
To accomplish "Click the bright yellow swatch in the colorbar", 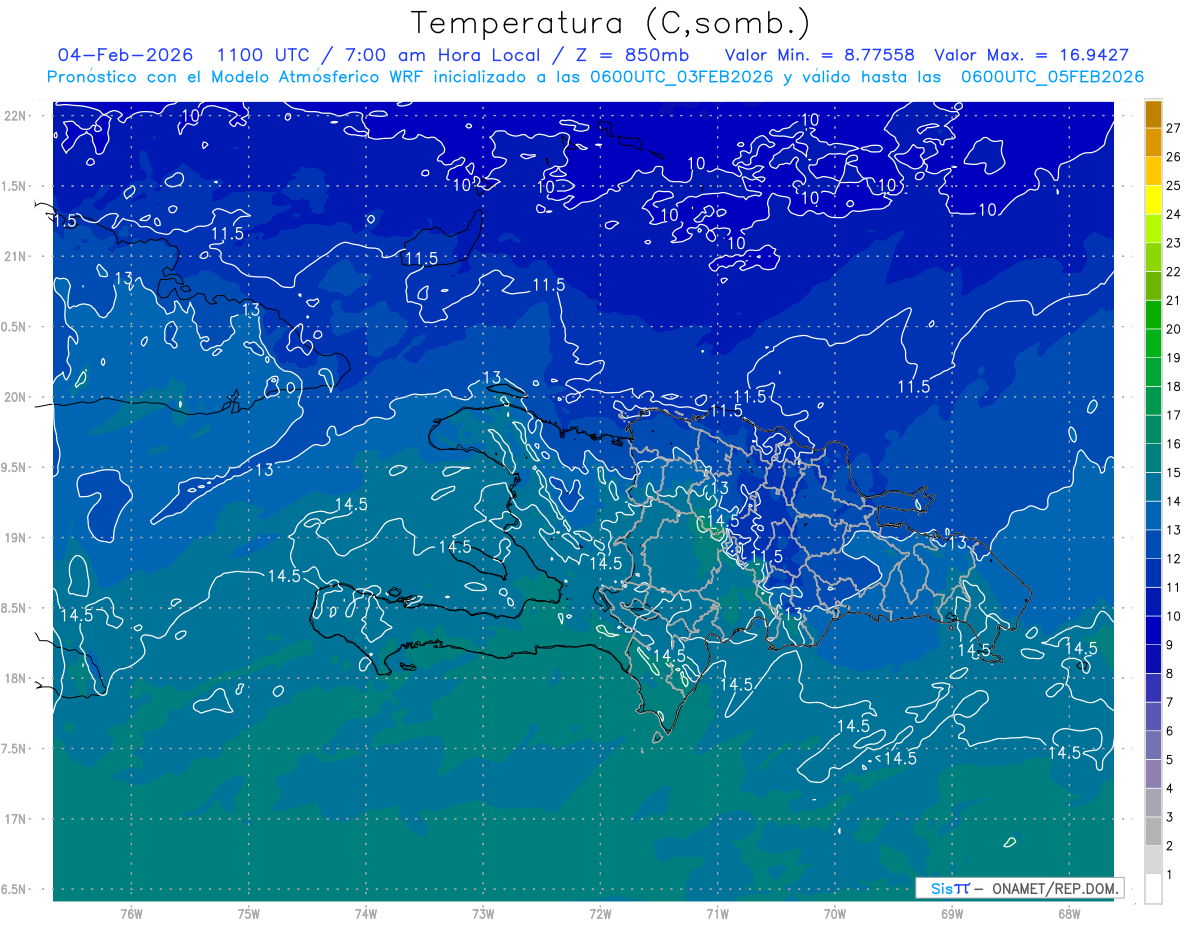I will click(1153, 200).
